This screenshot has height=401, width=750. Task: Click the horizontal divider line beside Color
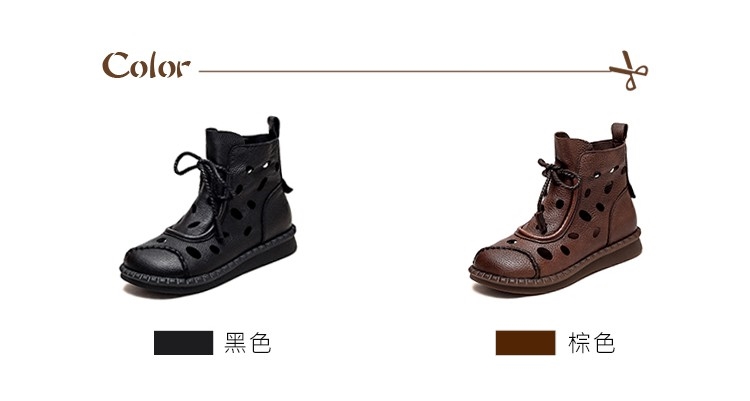tap(404, 71)
